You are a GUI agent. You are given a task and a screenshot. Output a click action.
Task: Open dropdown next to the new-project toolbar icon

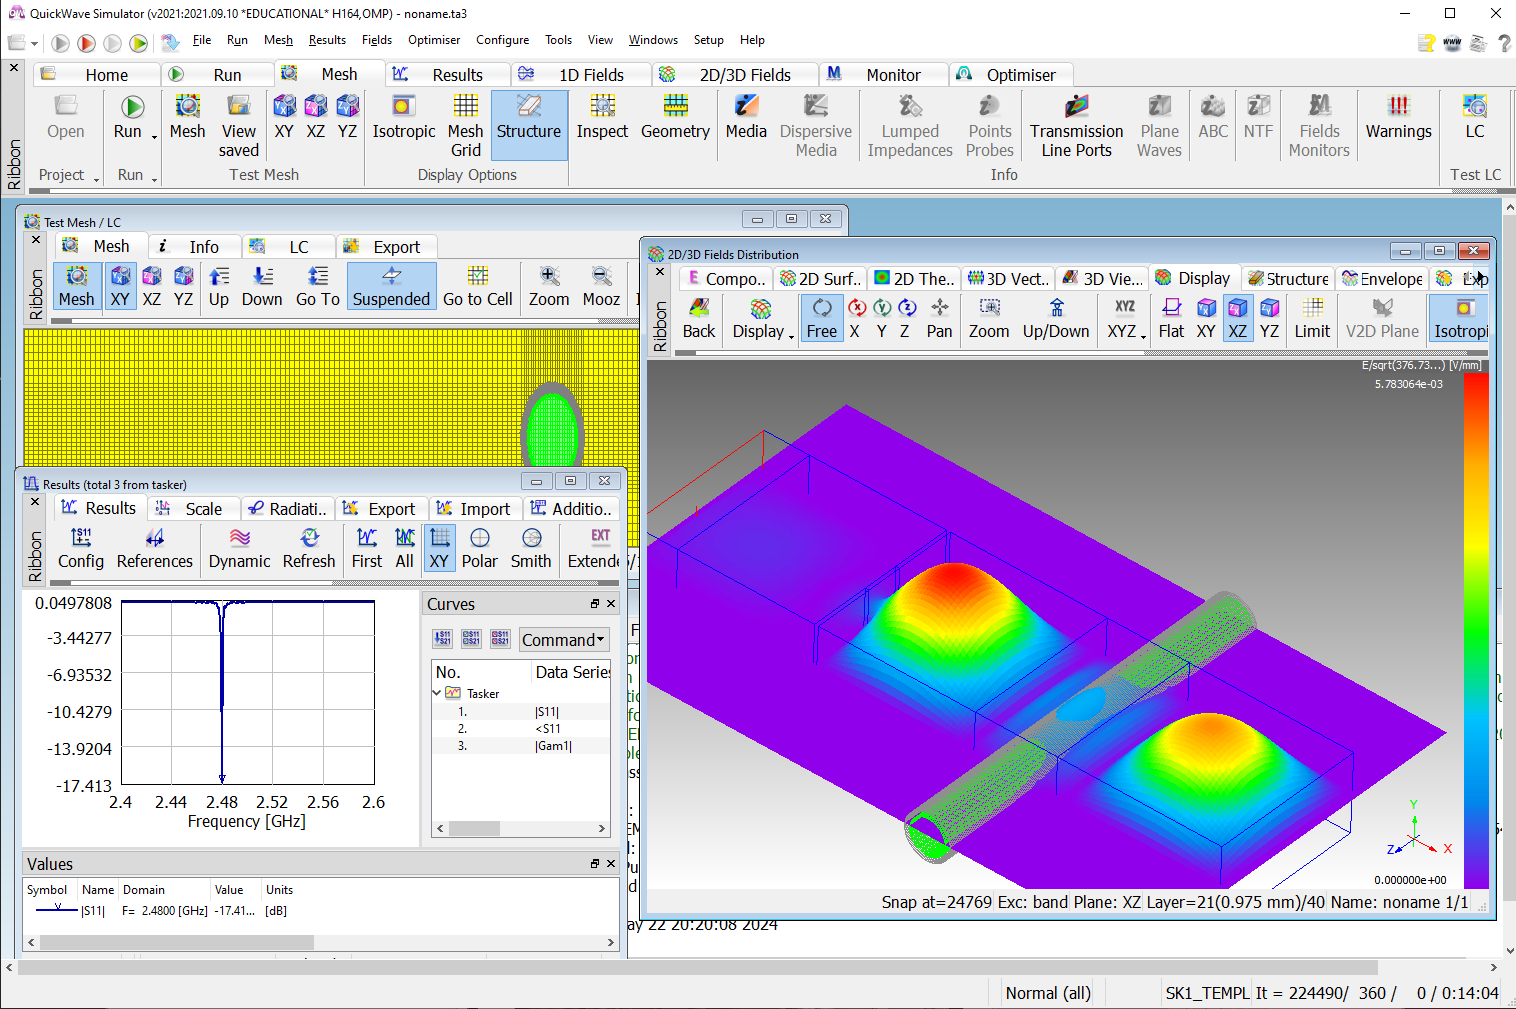(x=34, y=44)
